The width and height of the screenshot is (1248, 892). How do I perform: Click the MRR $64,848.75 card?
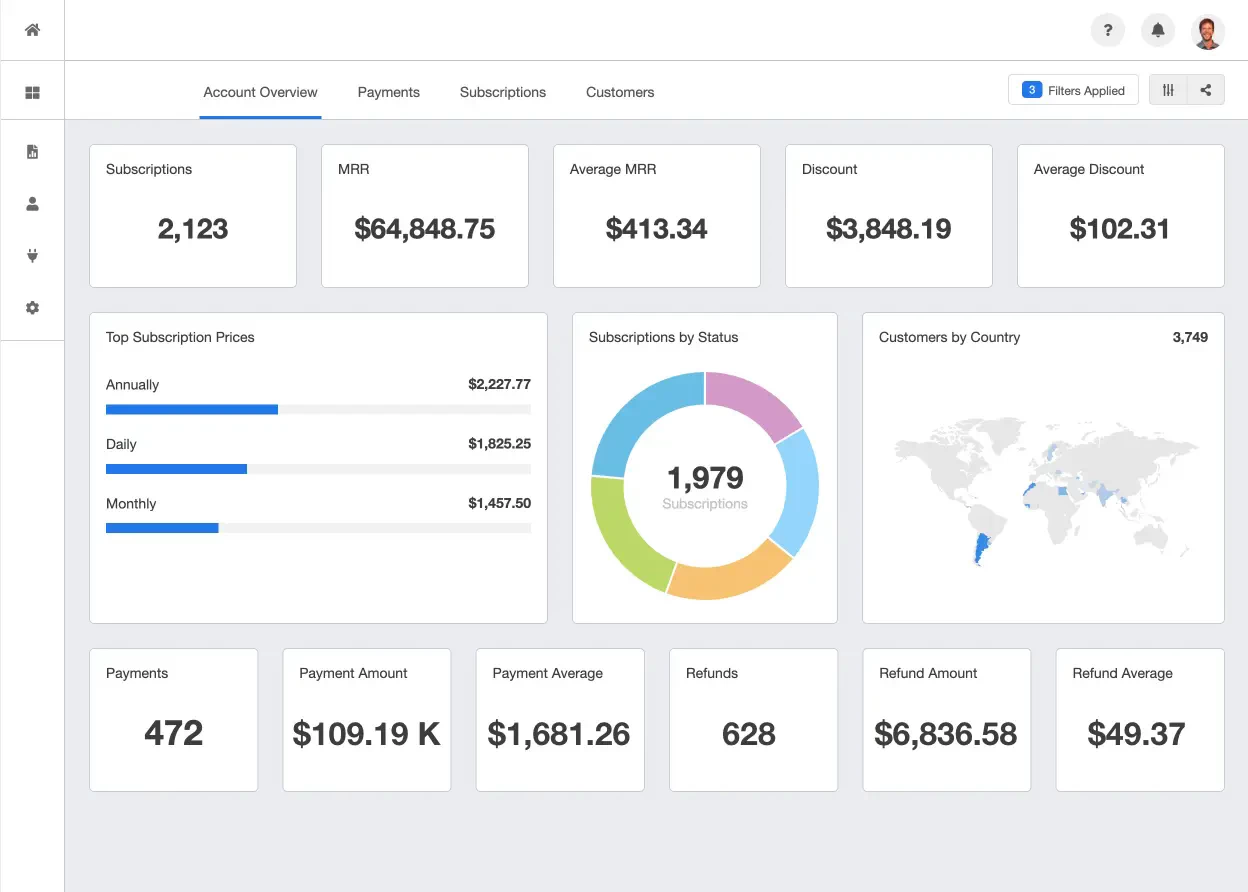tap(425, 216)
